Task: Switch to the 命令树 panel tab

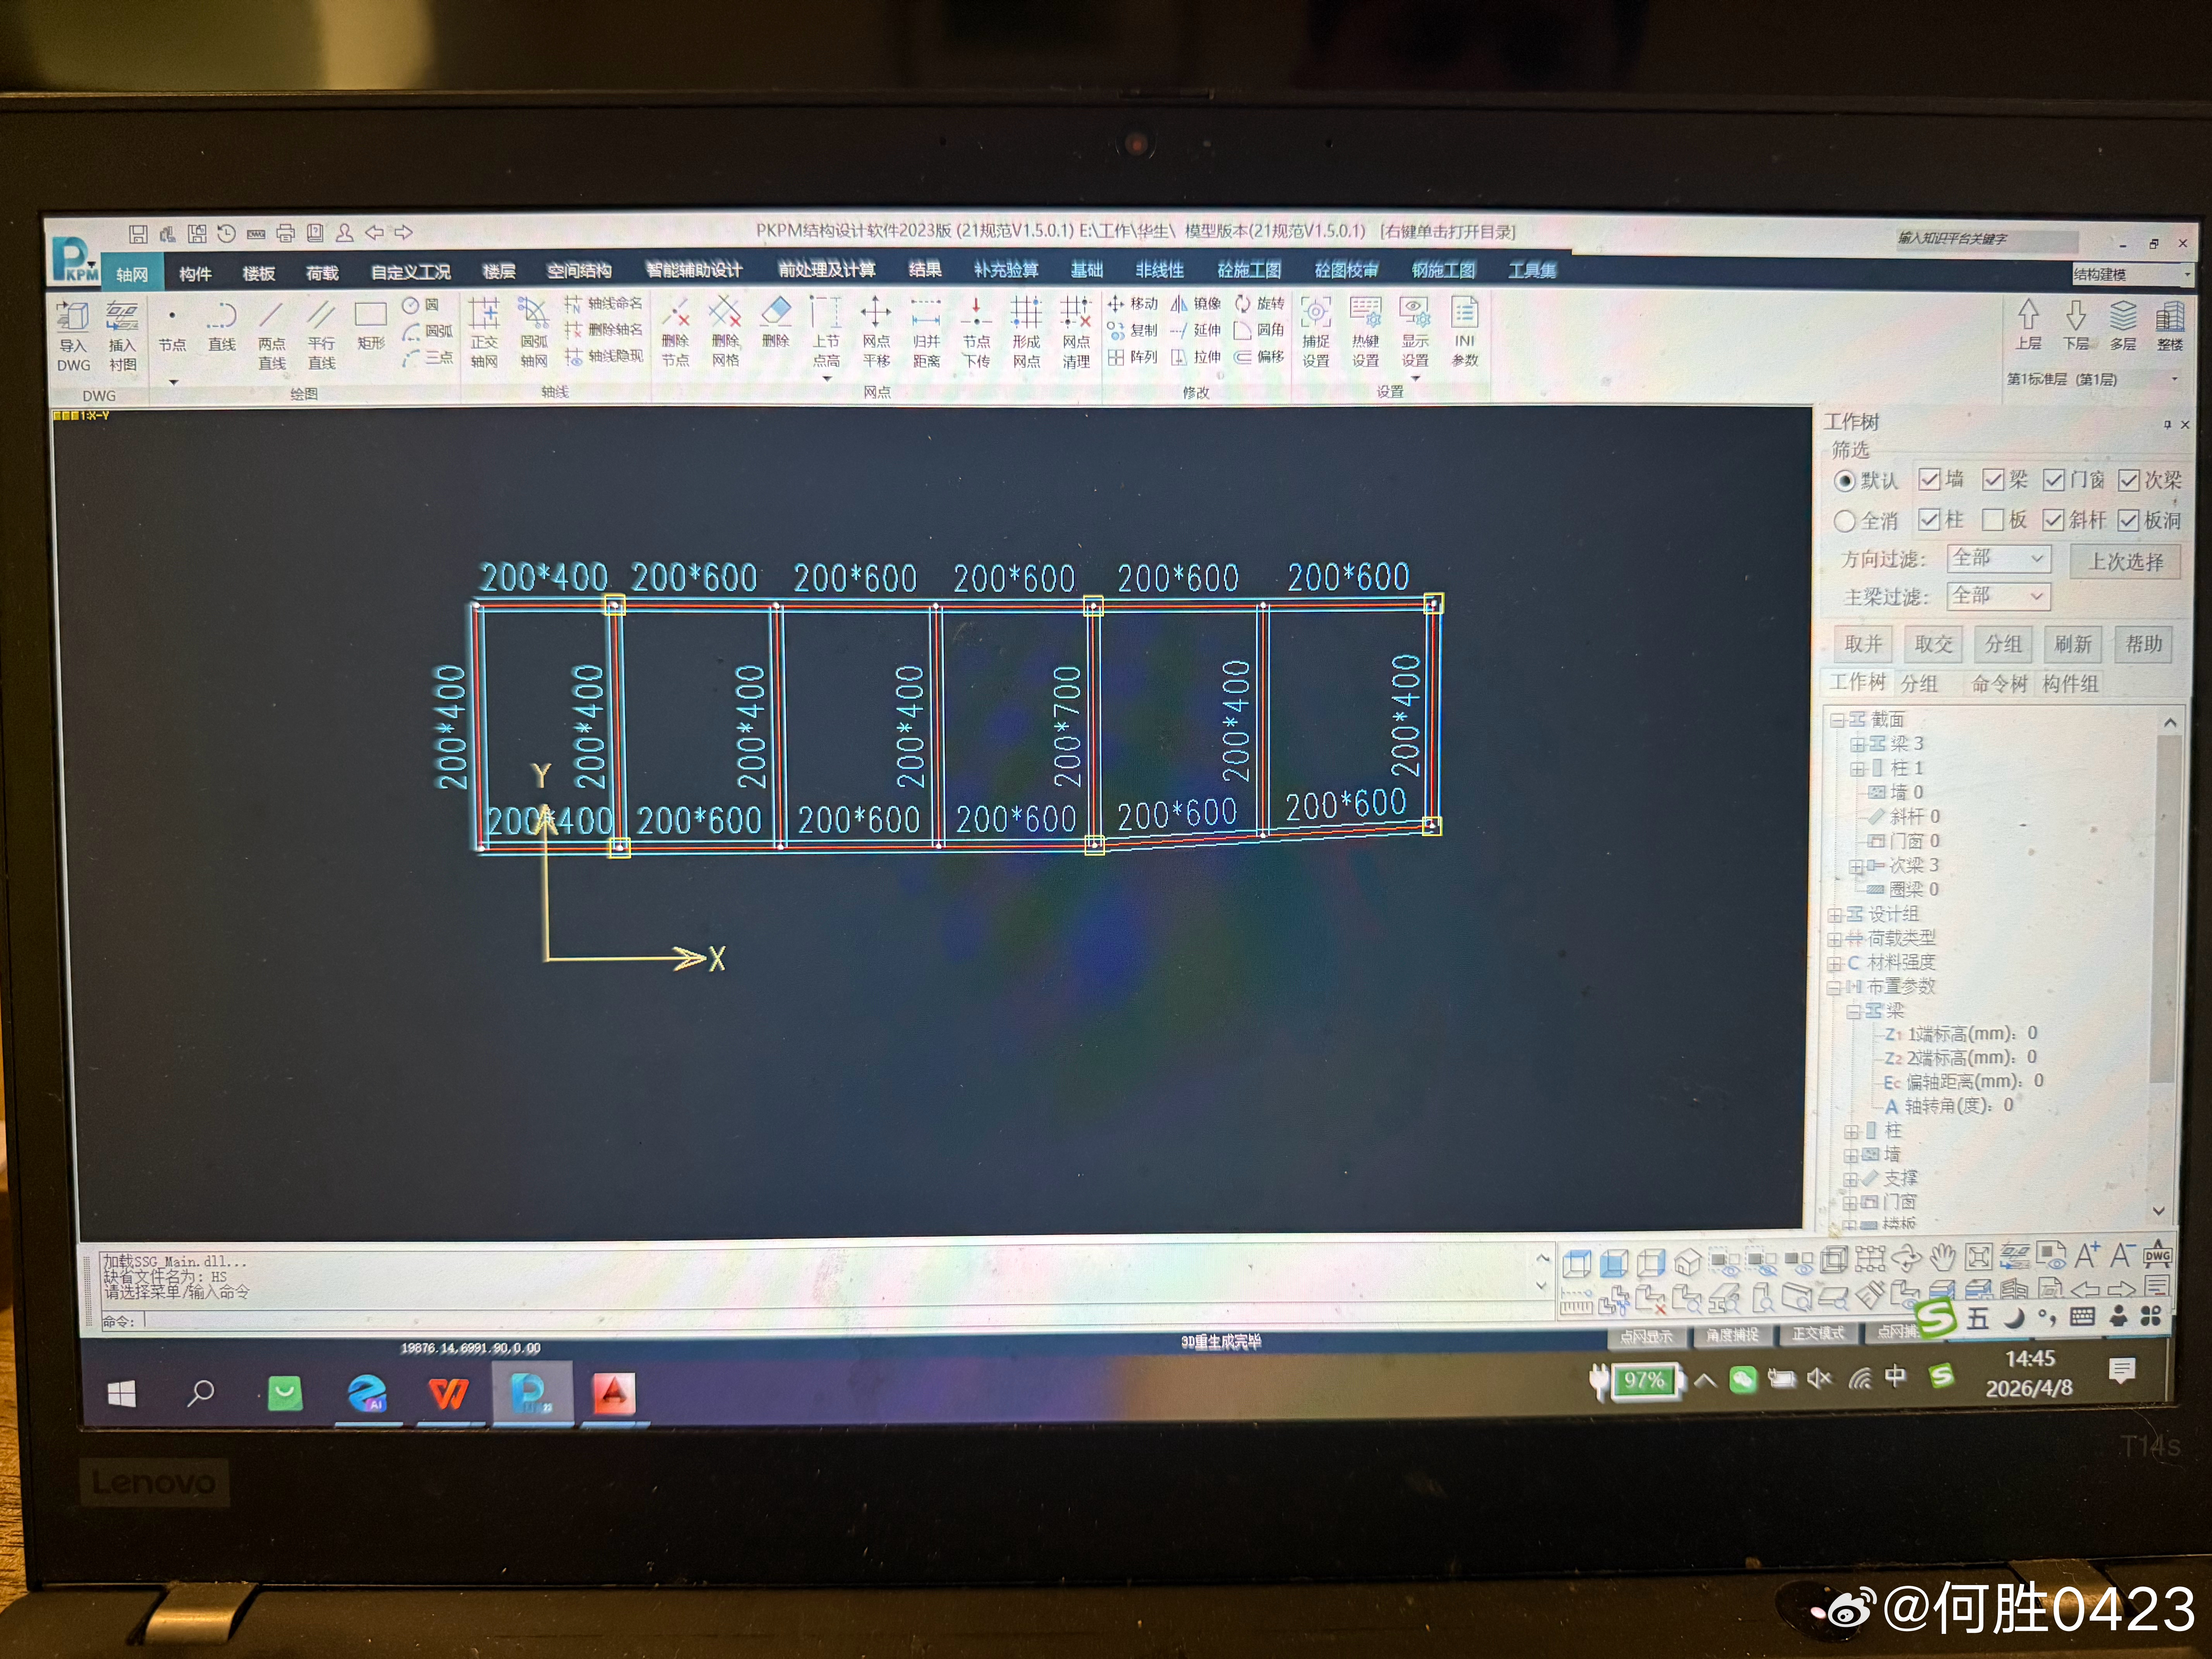Action: pyautogui.click(x=1999, y=684)
